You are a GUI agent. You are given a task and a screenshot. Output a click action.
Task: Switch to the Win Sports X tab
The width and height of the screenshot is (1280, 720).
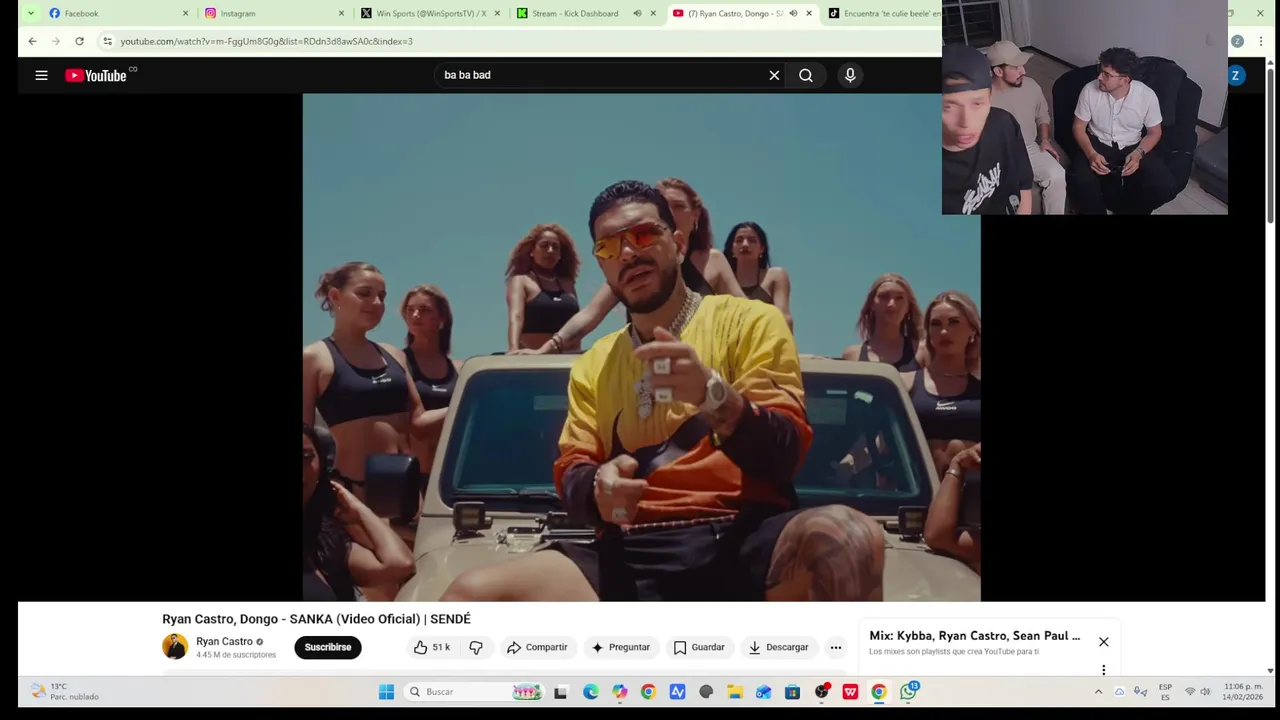click(430, 13)
